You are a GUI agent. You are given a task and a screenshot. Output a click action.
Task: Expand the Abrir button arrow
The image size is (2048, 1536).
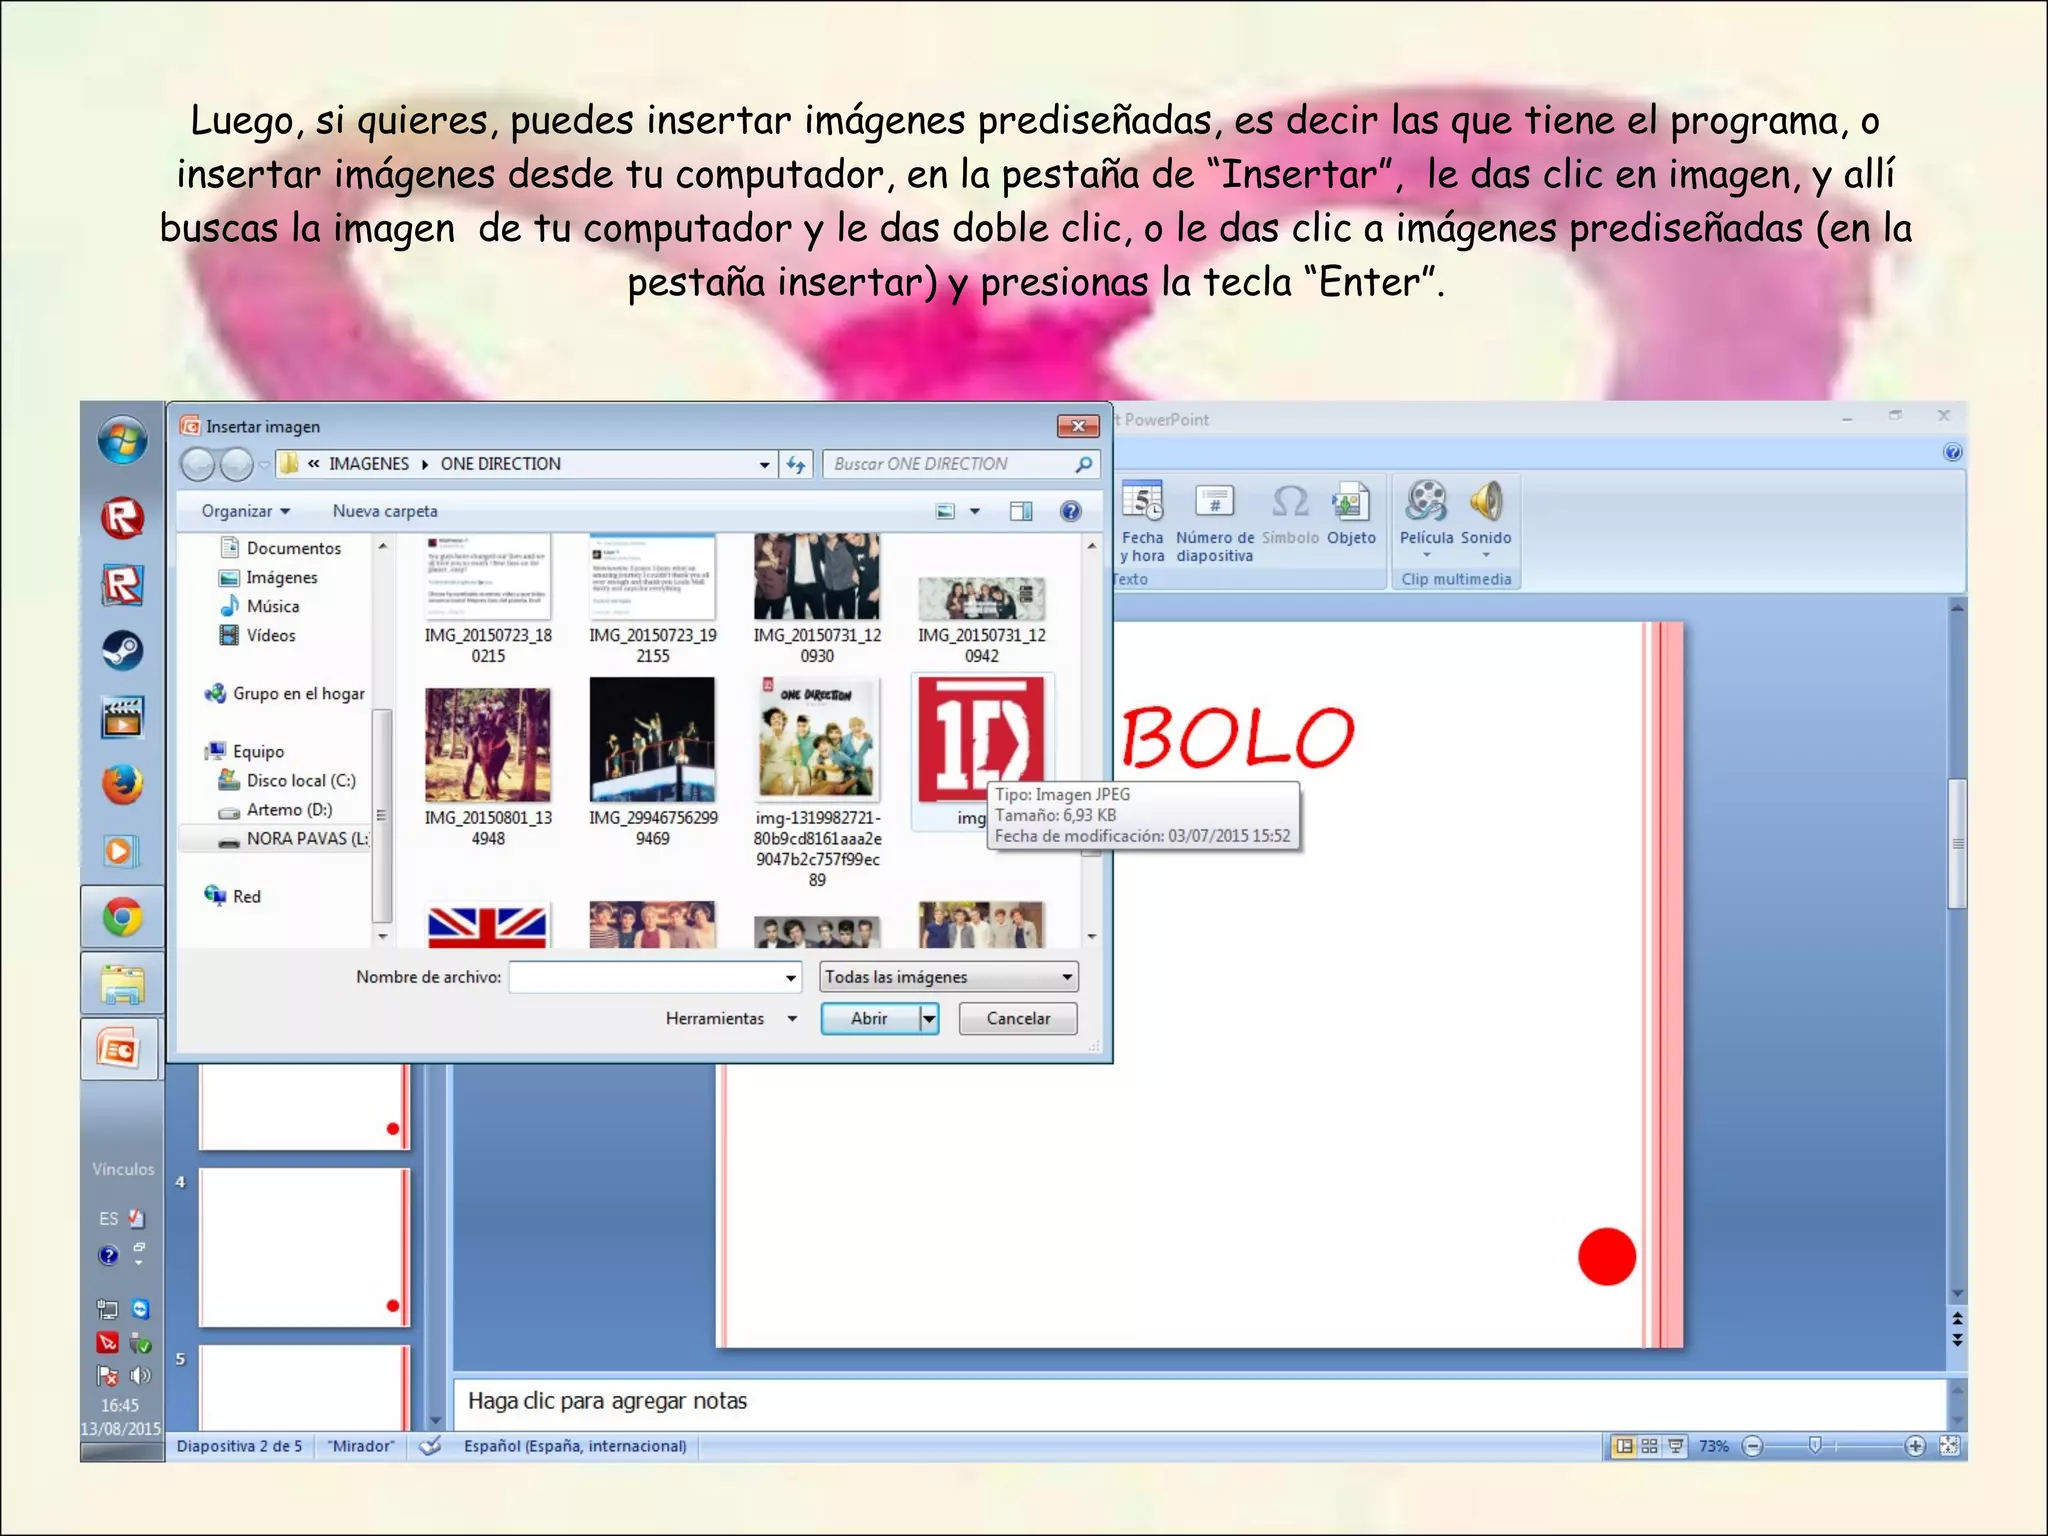(929, 1018)
